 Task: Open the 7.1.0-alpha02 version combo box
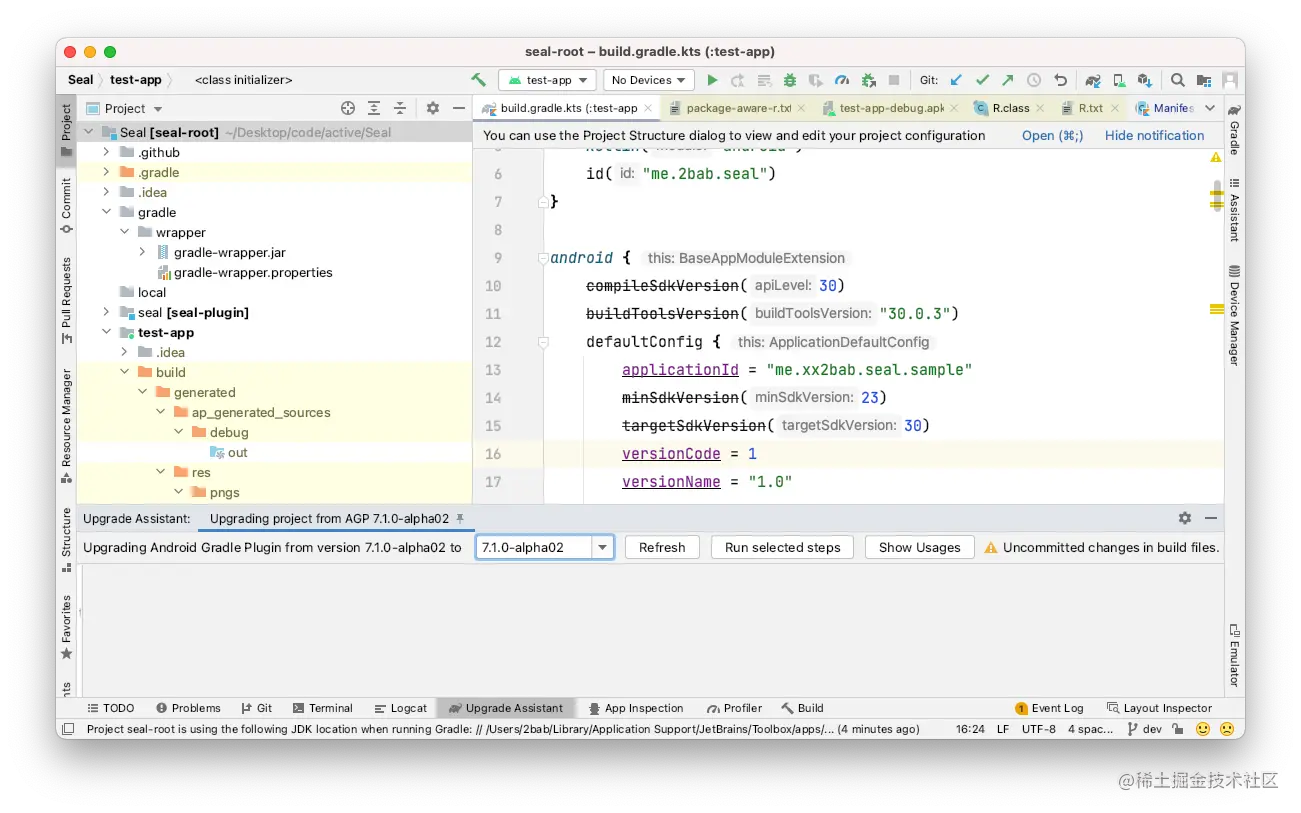point(545,547)
